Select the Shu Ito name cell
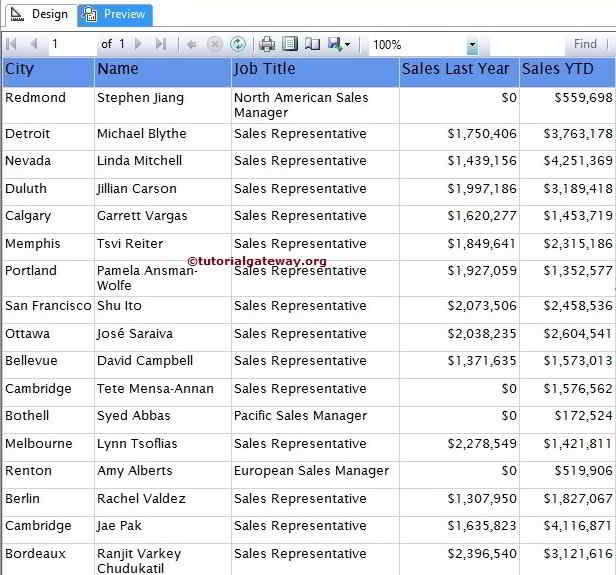The image size is (616, 575). (163, 310)
